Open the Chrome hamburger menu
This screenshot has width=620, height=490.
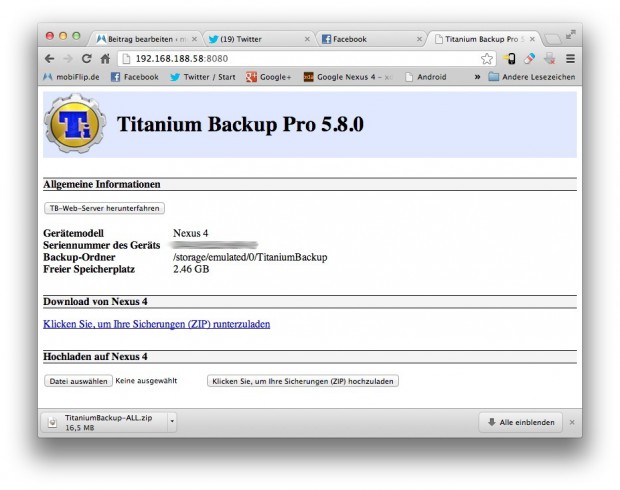[570, 59]
